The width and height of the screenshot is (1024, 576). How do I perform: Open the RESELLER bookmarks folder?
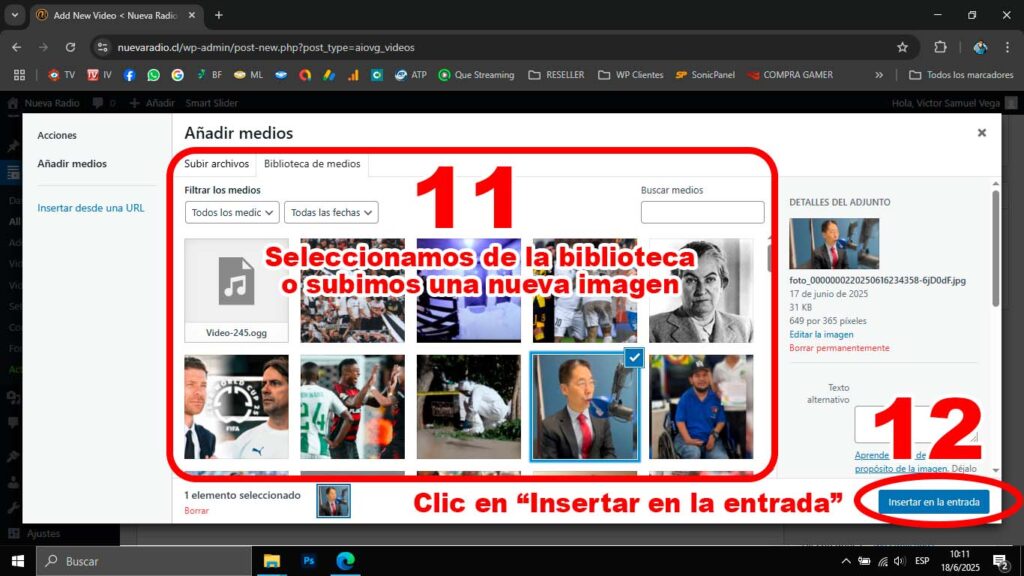click(x=556, y=75)
